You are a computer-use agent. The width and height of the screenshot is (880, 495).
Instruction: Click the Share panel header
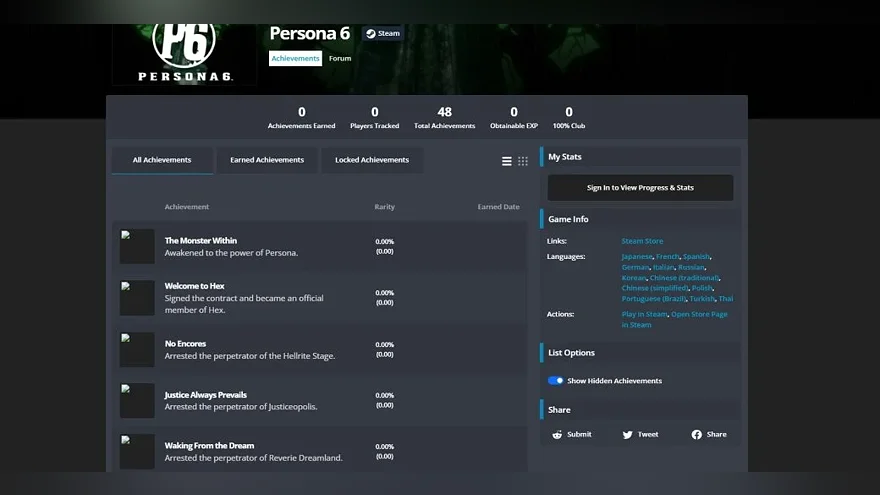click(640, 410)
